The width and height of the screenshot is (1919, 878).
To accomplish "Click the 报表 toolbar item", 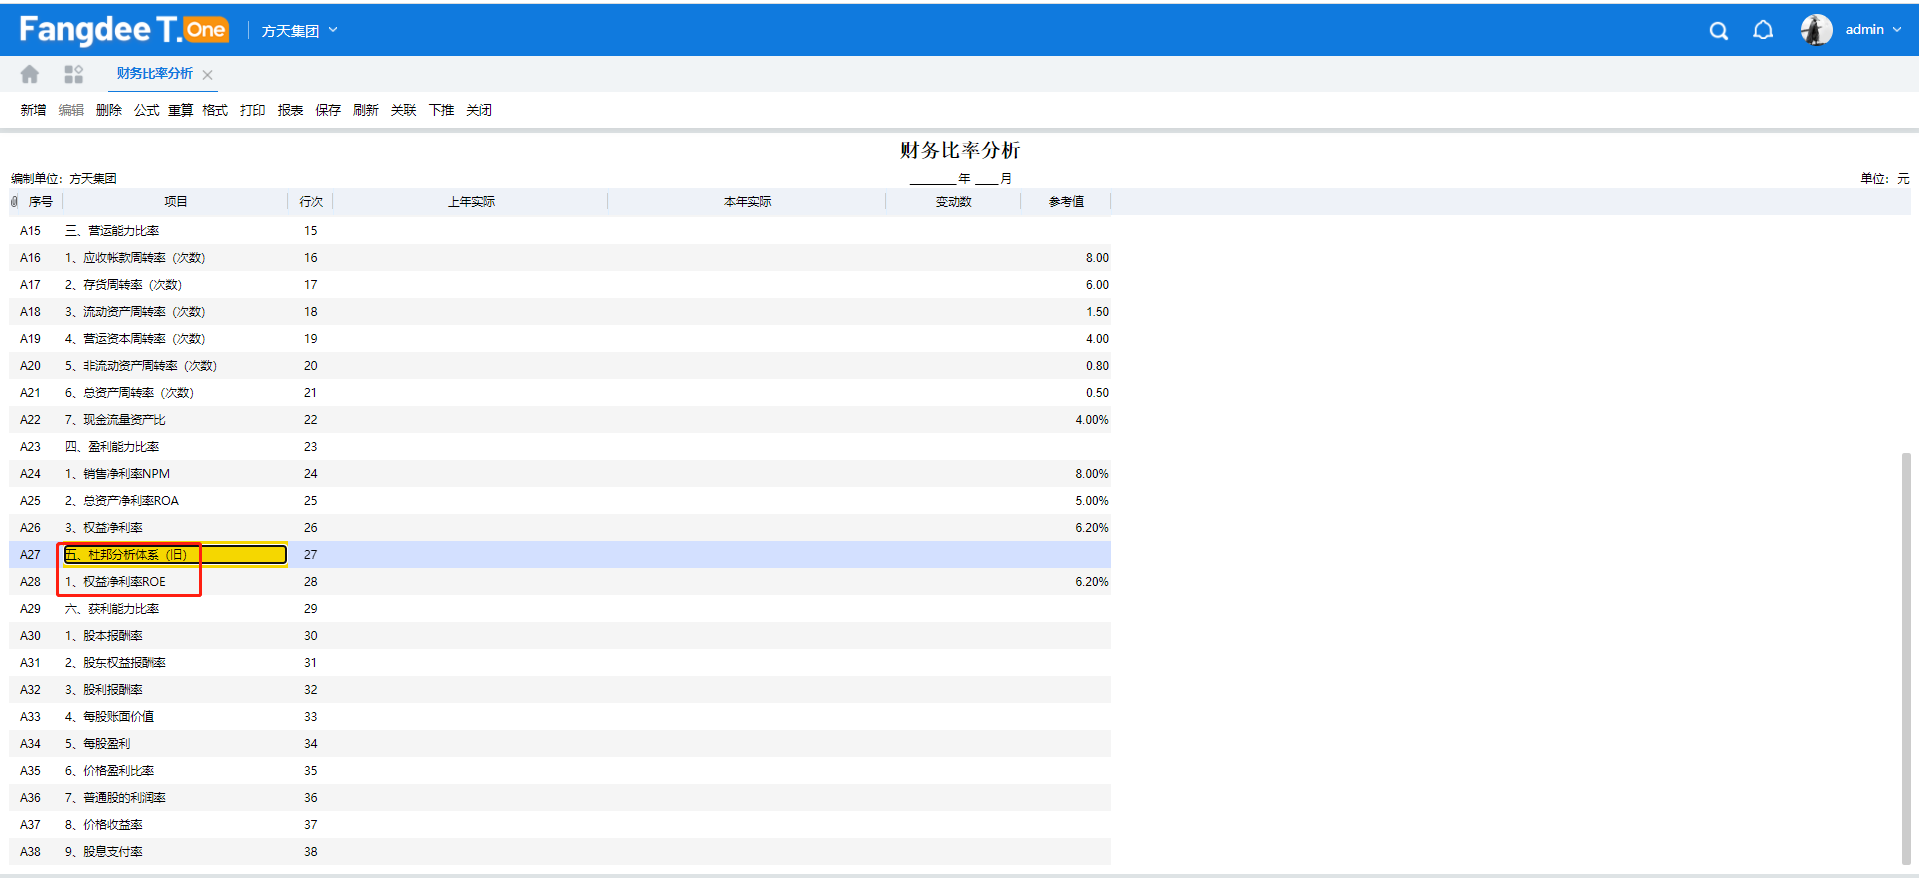I will click(x=291, y=110).
